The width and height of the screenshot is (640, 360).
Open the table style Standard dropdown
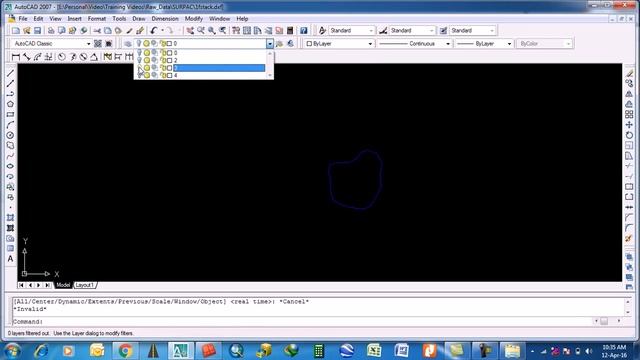click(492, 31)
